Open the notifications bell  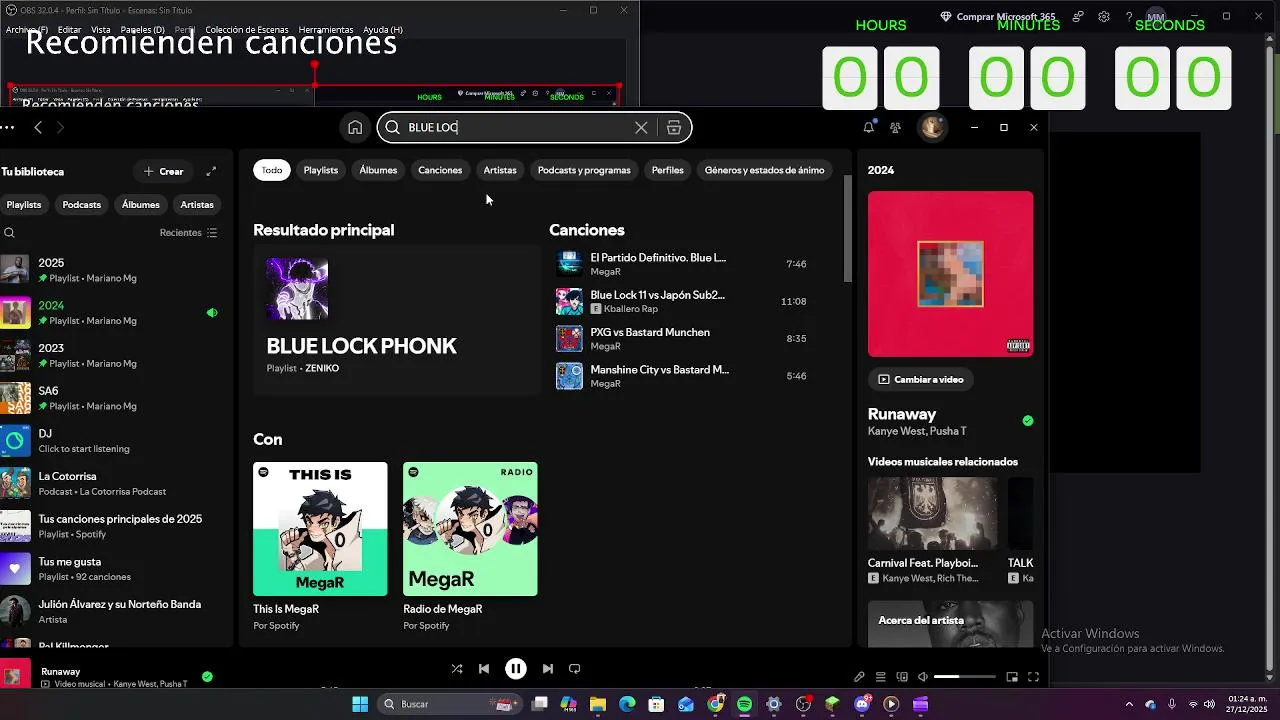click(x=868, y=127)
